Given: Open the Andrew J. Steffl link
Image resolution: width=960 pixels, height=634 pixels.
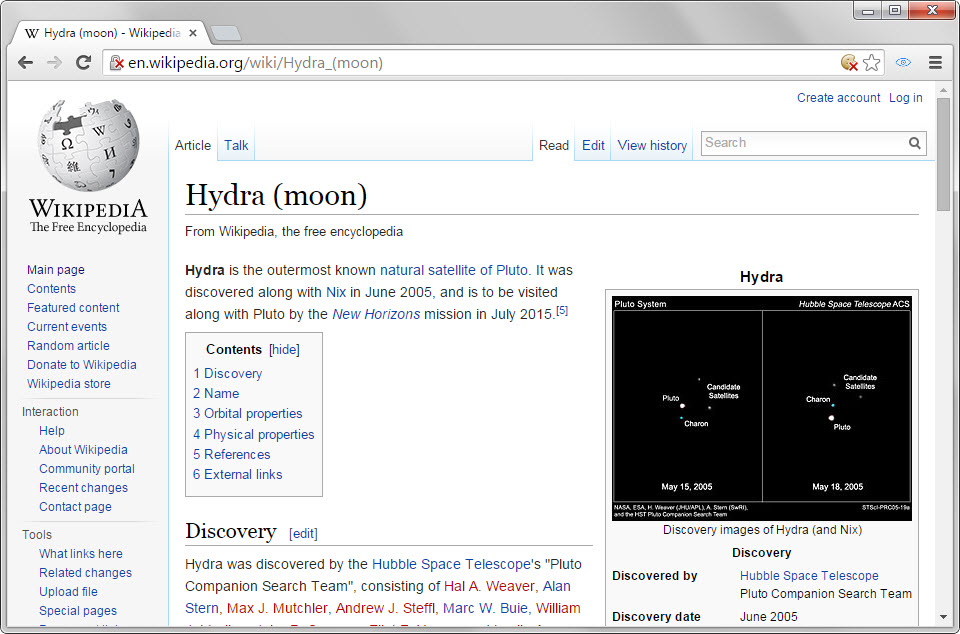Looking at the screenshot, I should 385,608.
